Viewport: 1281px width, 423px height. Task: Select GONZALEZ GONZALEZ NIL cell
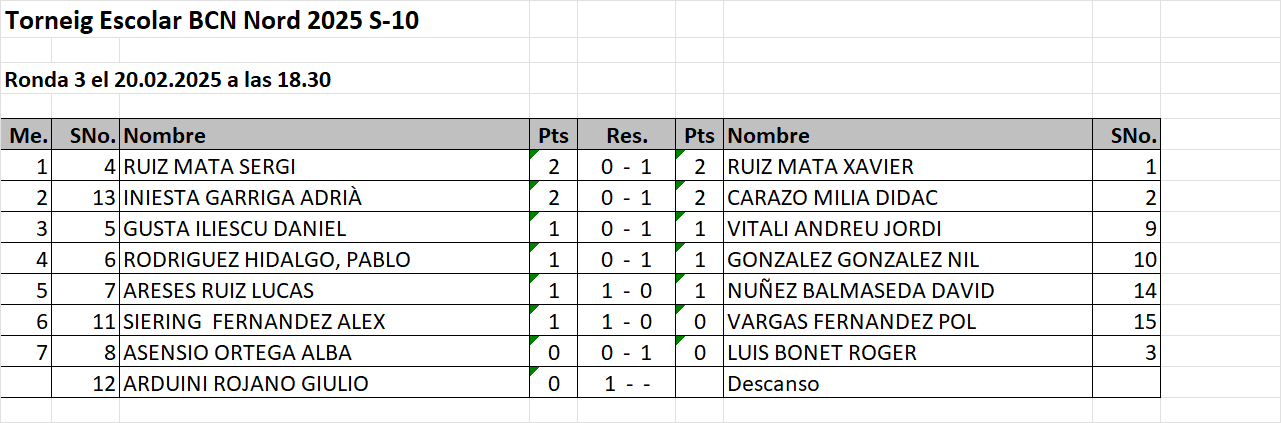tap(907, 260)
